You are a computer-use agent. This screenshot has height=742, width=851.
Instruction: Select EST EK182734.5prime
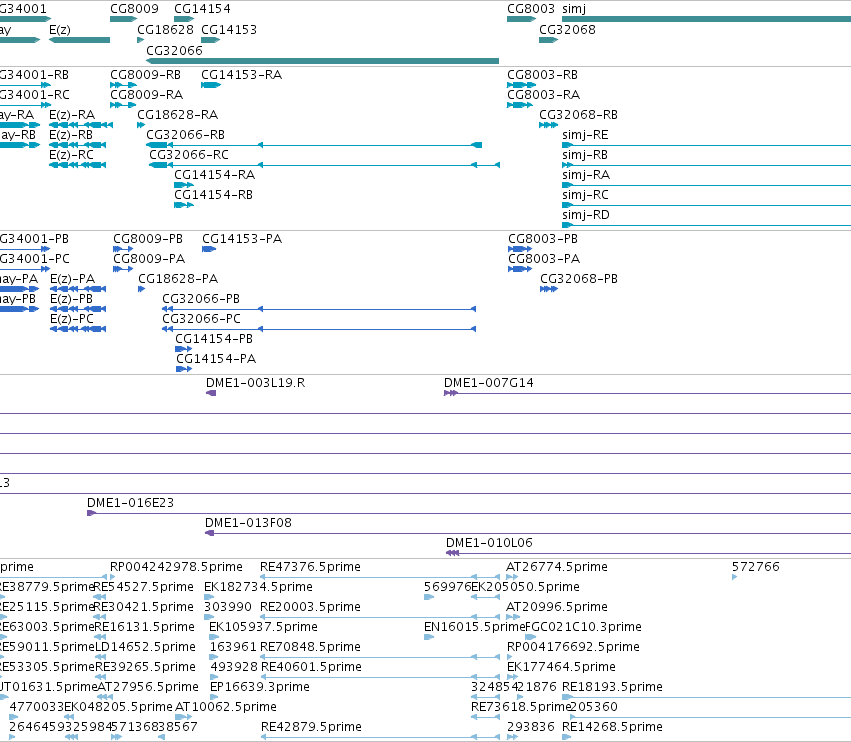click(209, 597)
